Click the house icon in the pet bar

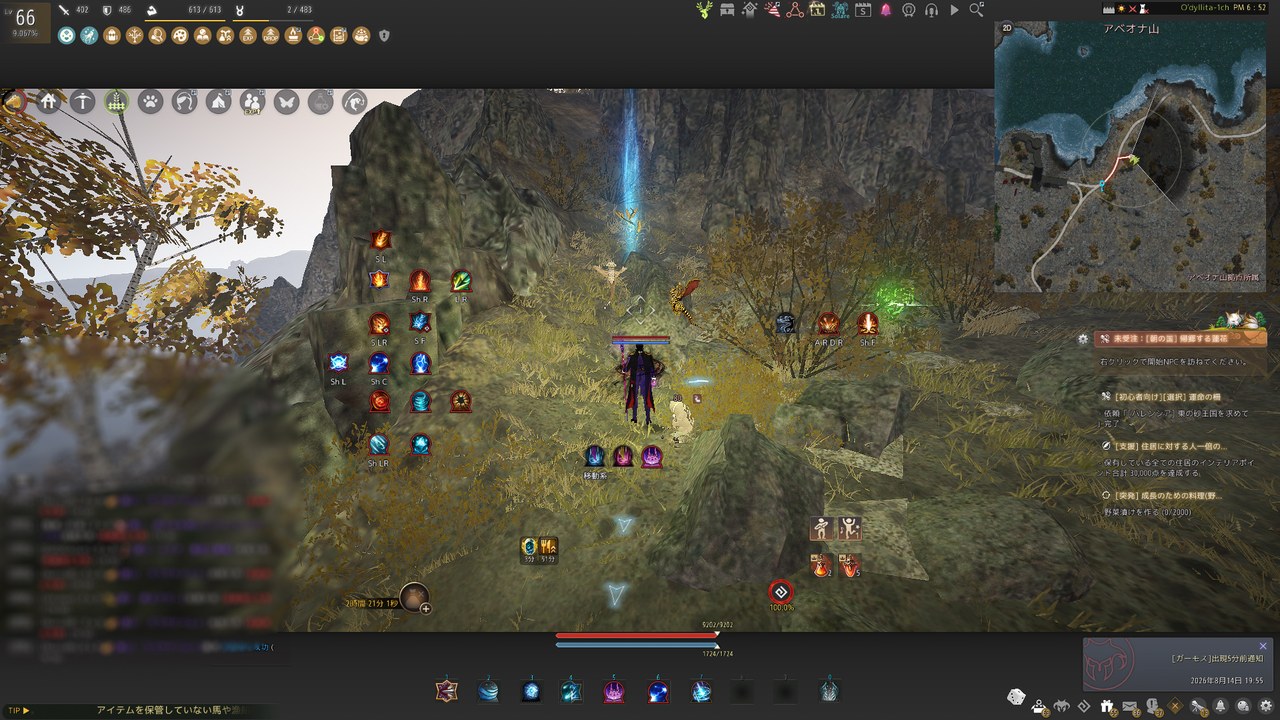tap(48, 102)
